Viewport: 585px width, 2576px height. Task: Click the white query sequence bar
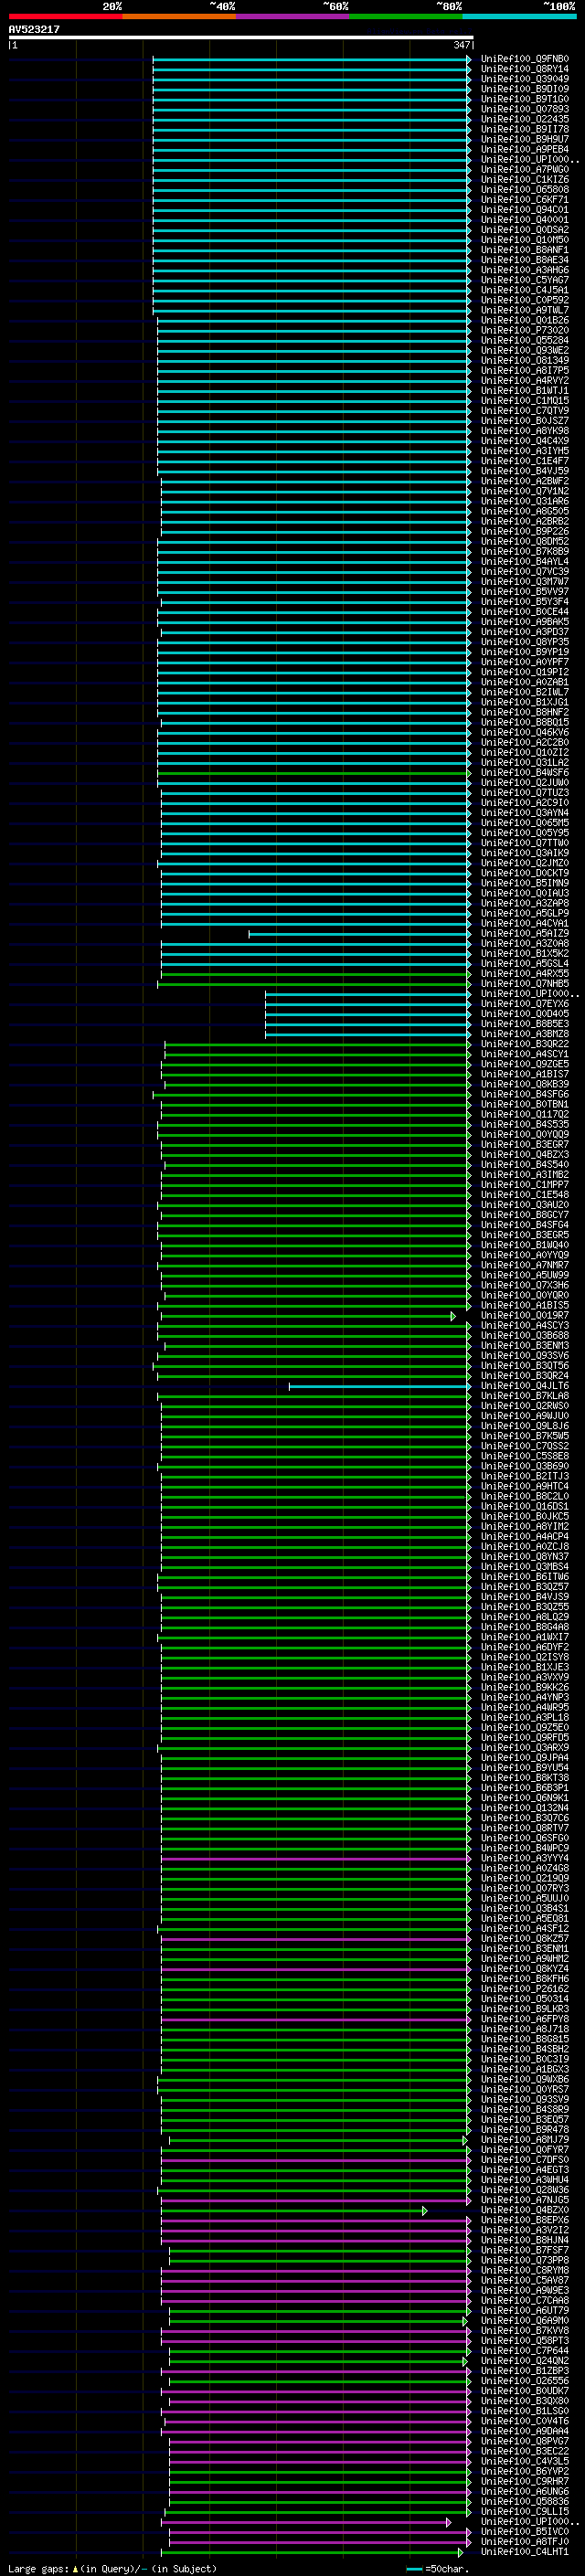tap(241, 38)
